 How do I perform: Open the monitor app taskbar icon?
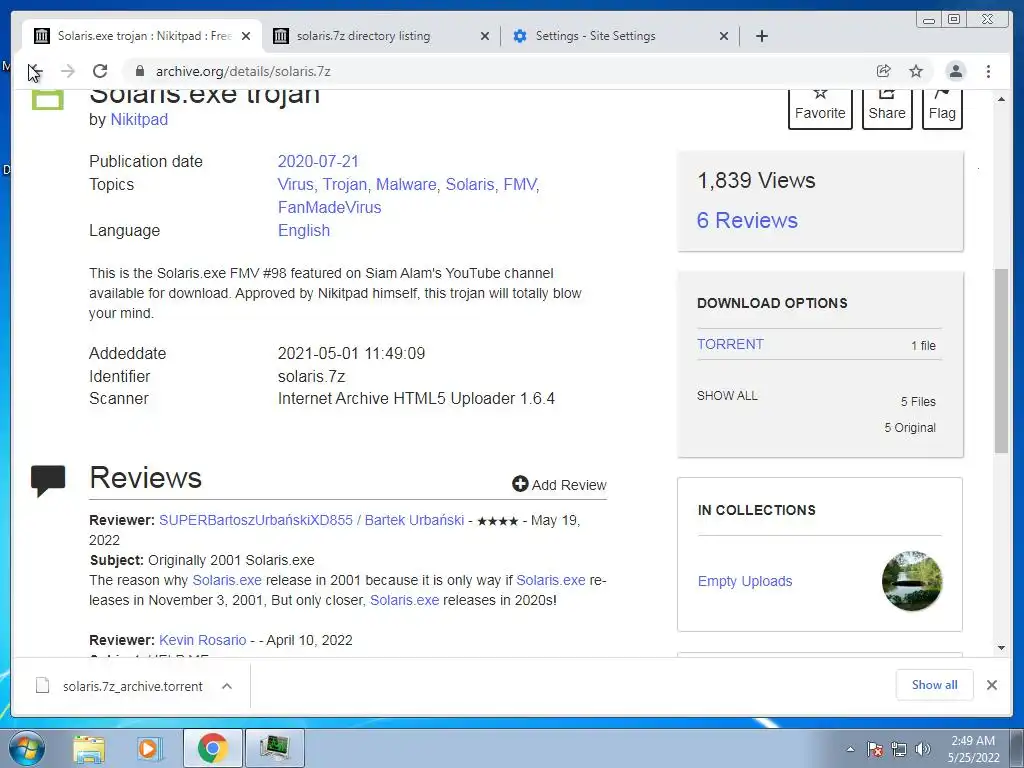click(274, 748)
